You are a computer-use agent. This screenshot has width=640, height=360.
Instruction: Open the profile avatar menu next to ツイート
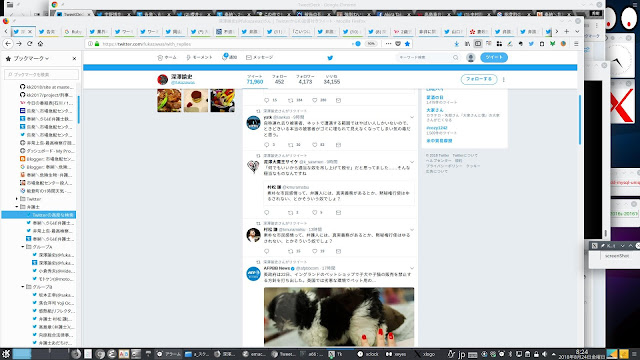pos(471,58)
